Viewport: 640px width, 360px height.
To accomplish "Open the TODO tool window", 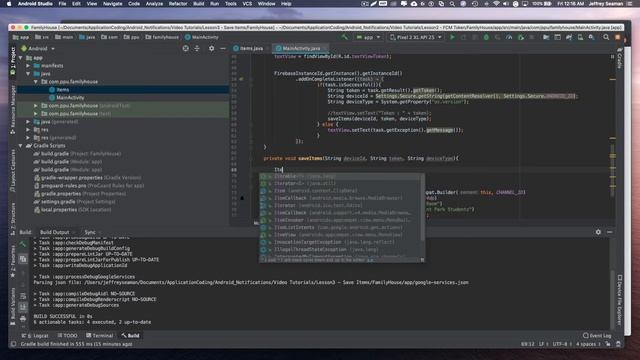I will pos(67,336).
